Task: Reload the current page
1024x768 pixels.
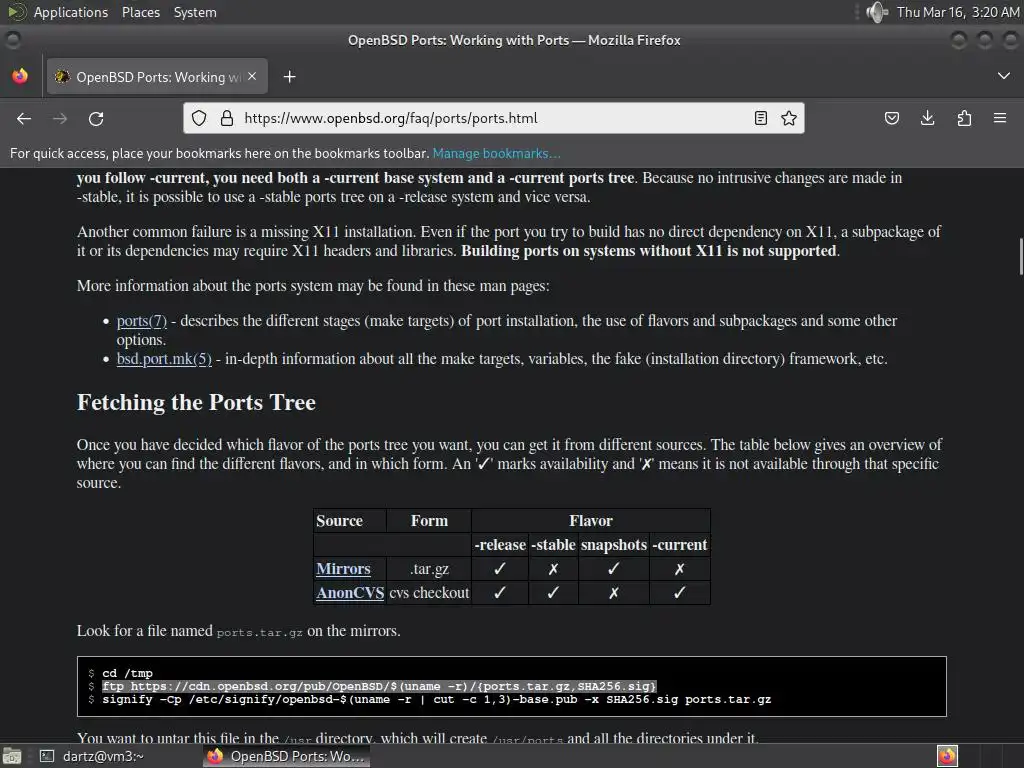Action: pos(96,118)
